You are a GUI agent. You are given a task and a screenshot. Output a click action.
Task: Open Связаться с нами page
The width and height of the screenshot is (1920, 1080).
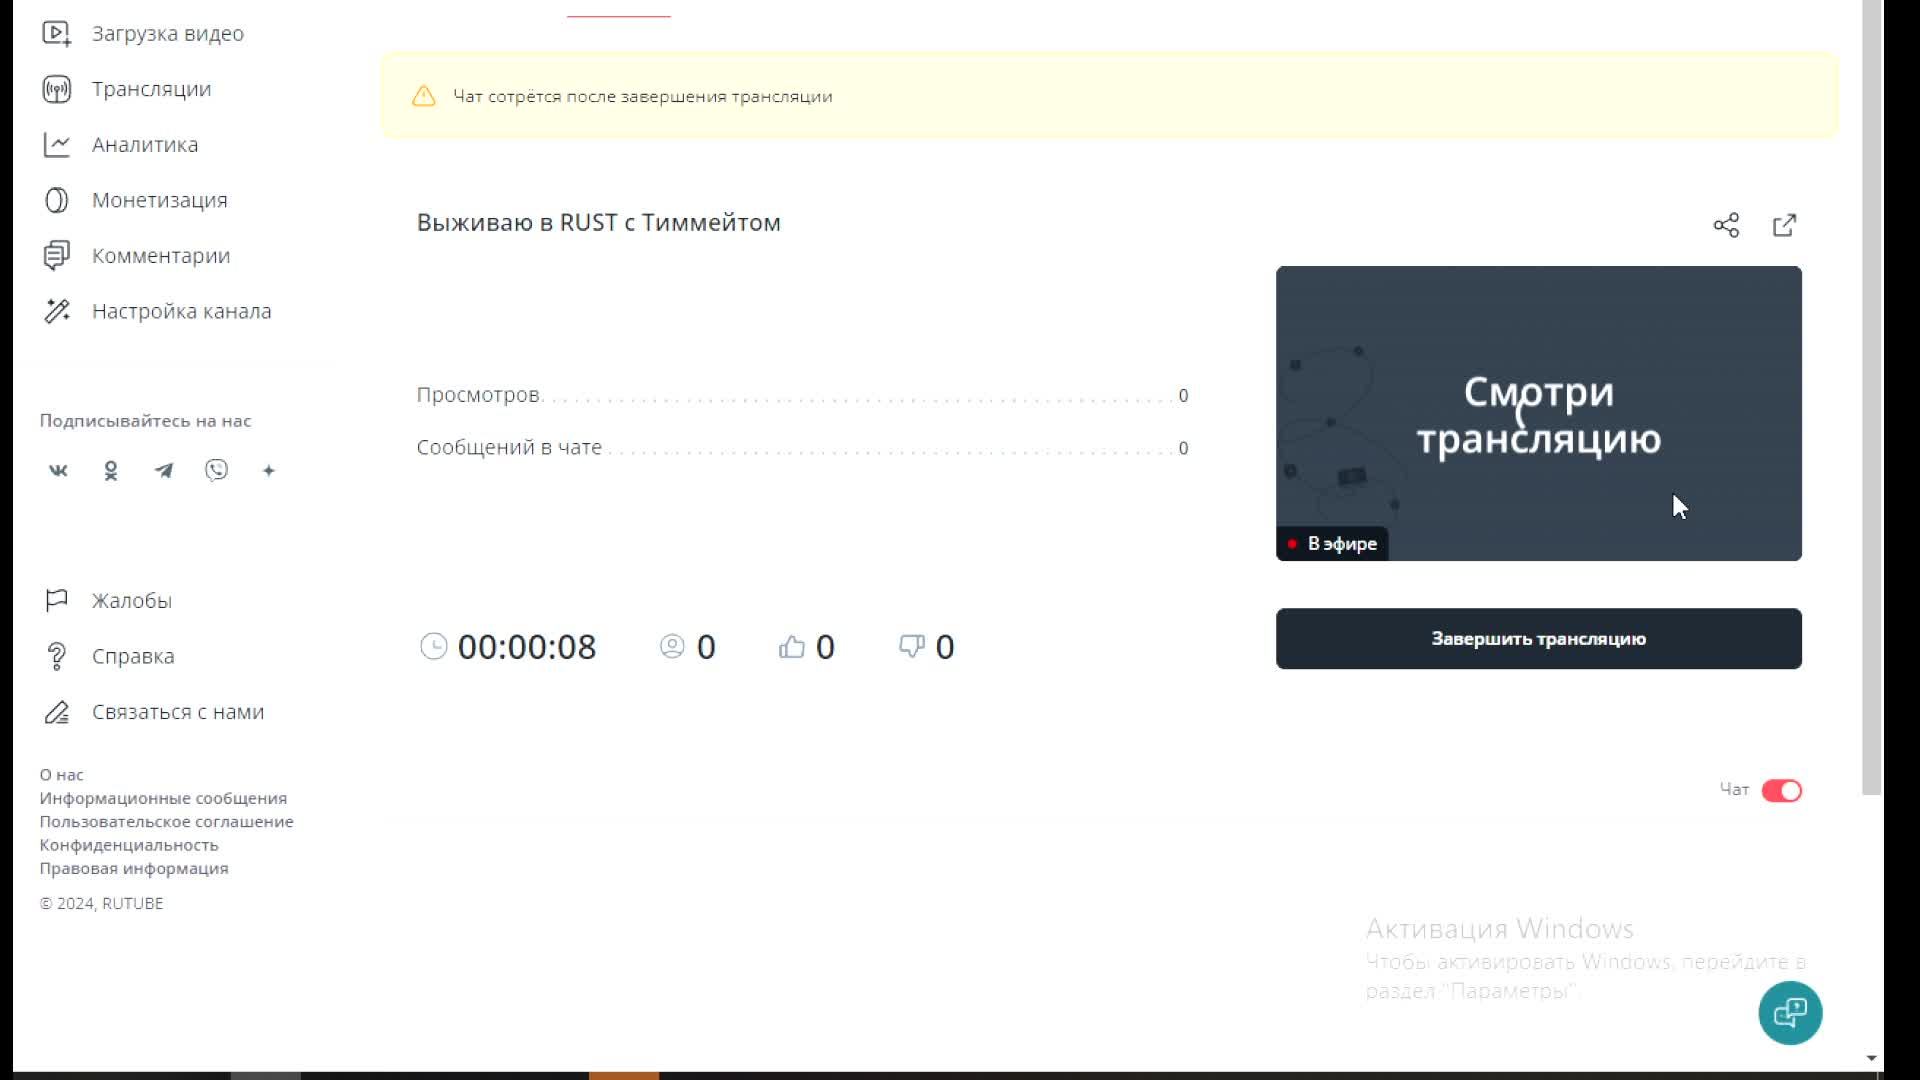(178, 712)
